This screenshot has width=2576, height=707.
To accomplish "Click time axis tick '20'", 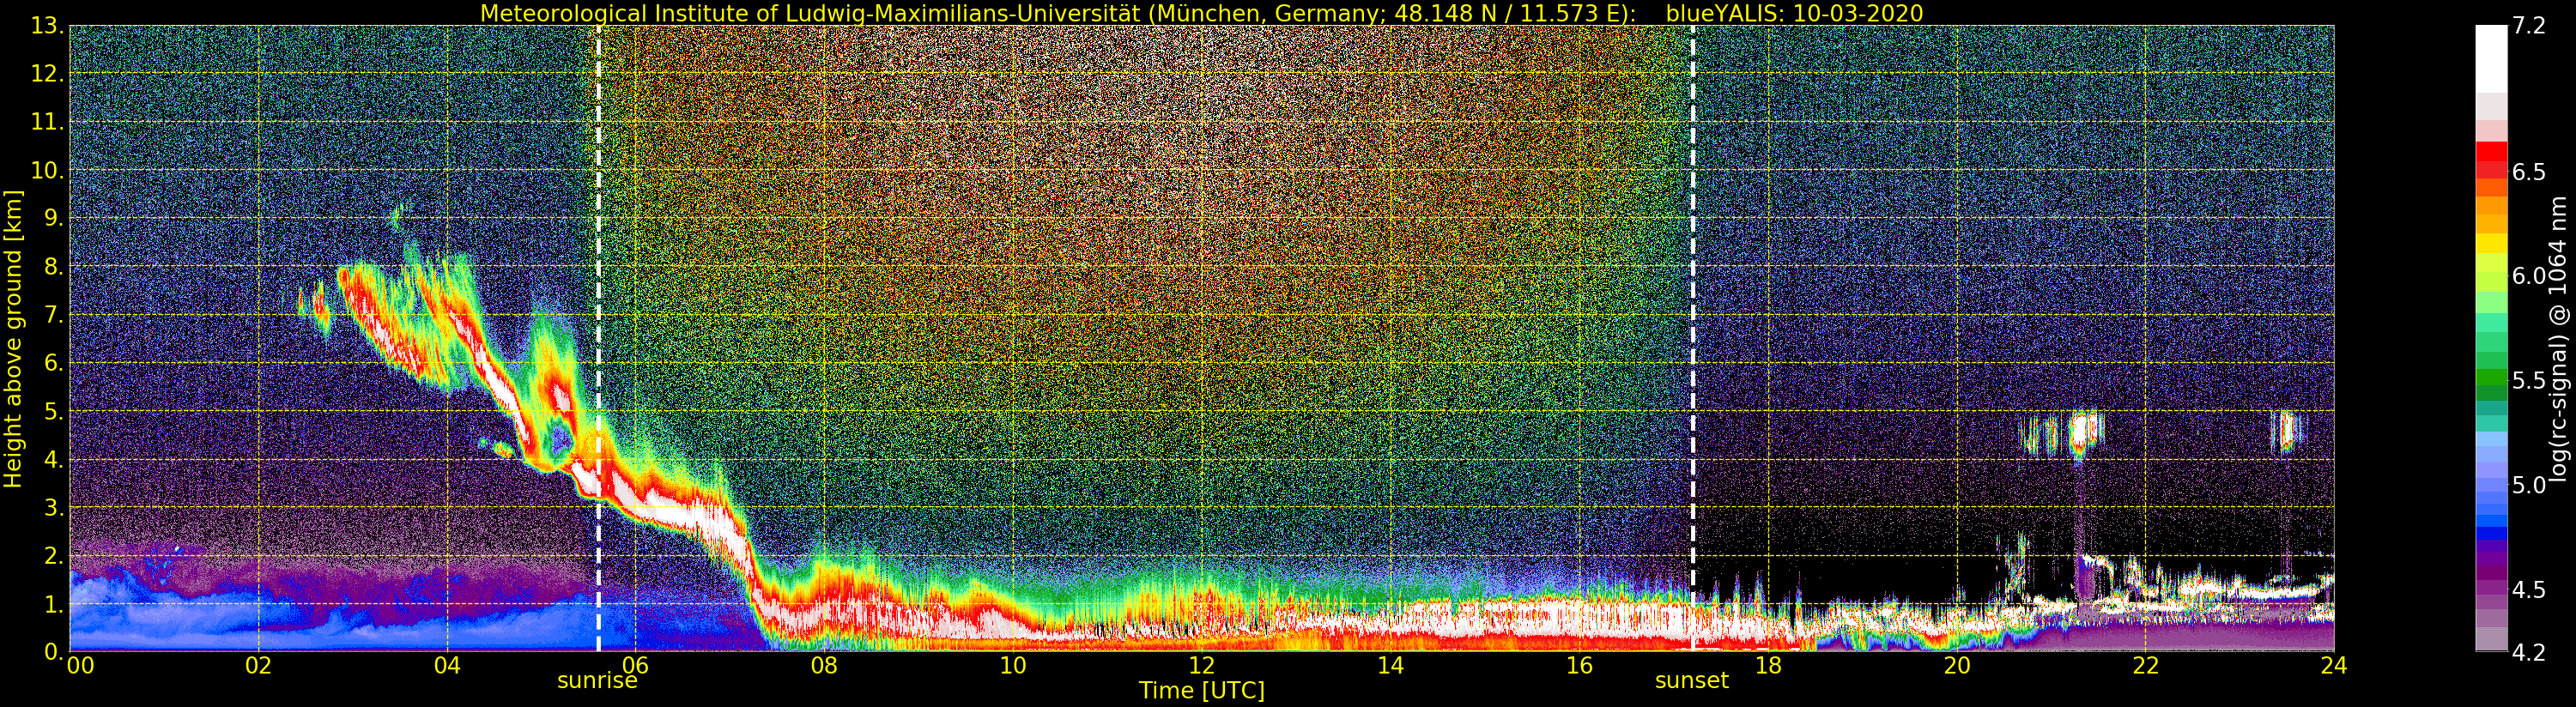I will click(1957, 666).
